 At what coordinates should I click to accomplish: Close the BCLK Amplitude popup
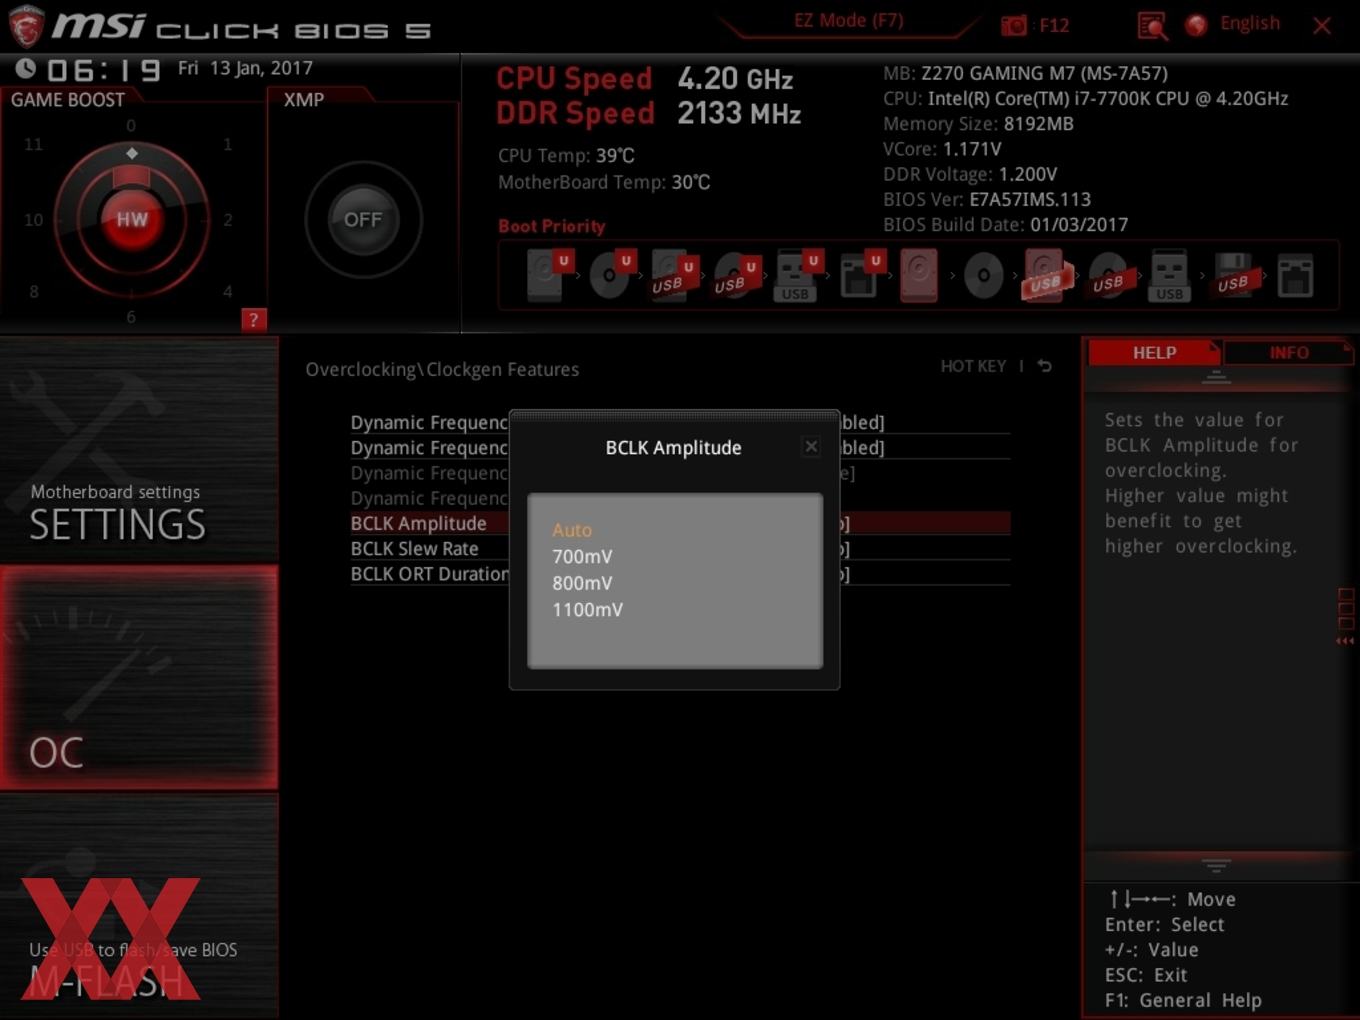coord(811,447)
